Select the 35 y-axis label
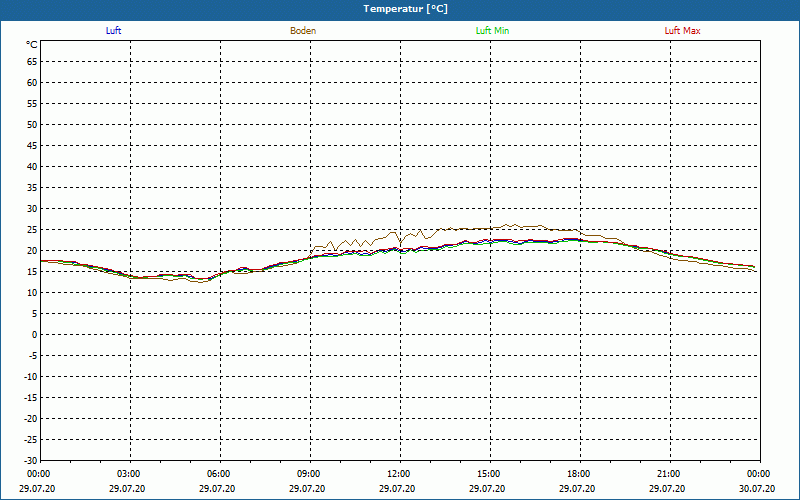 point(32,188)
